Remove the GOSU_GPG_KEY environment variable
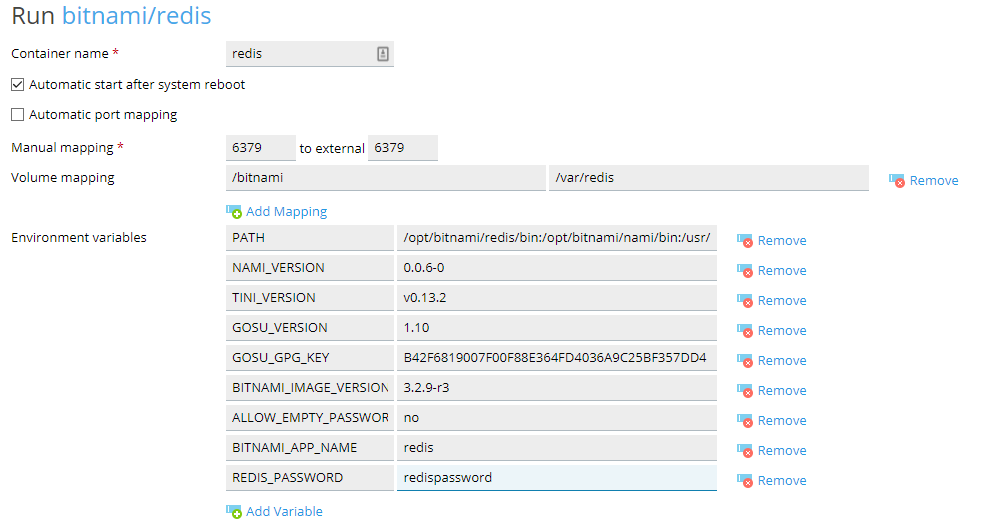This screenshot has height=526, width=993. coord(781,360)
